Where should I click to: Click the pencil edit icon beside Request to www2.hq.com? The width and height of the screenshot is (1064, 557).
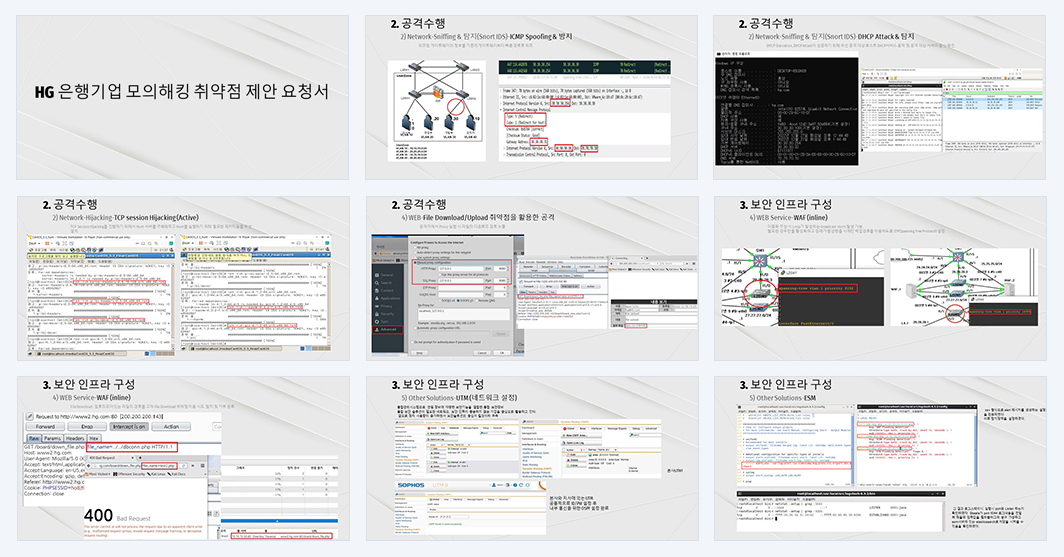pos(30,417)
